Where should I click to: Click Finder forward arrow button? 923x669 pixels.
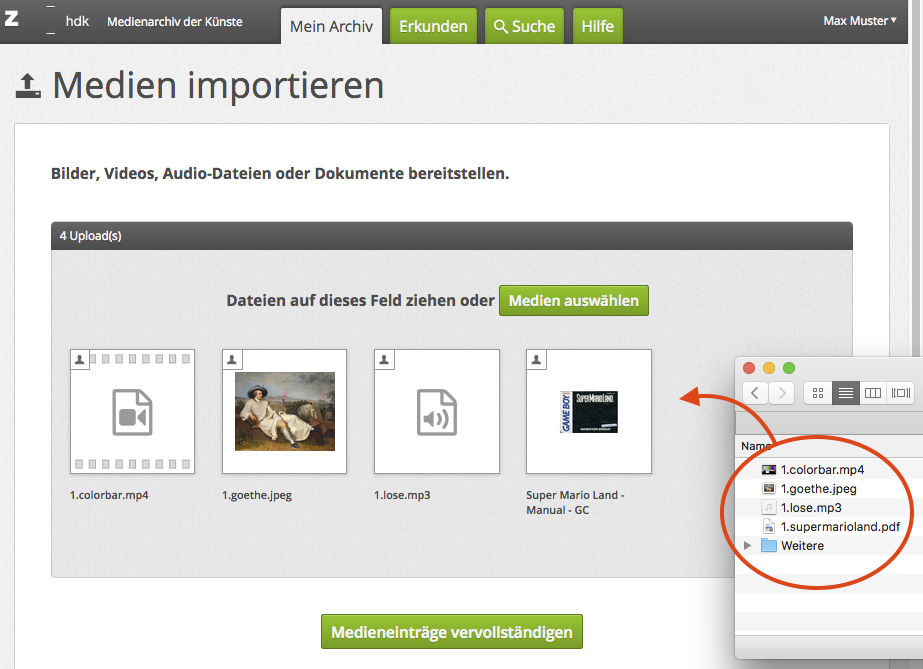pos(782,393)
